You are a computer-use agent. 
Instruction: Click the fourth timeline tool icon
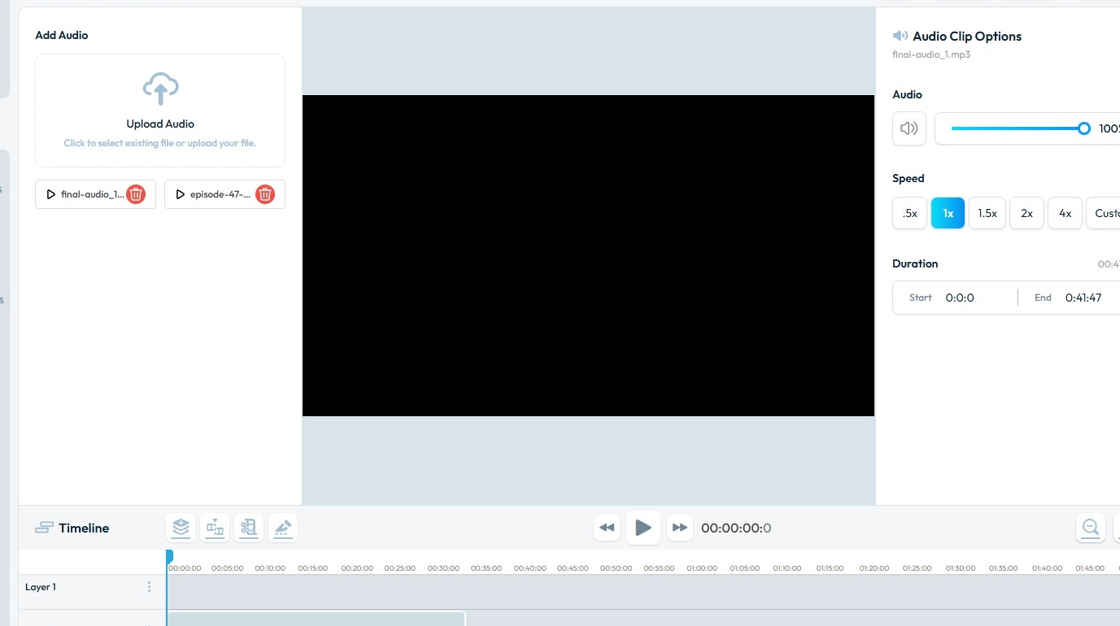tap(283, 528)
